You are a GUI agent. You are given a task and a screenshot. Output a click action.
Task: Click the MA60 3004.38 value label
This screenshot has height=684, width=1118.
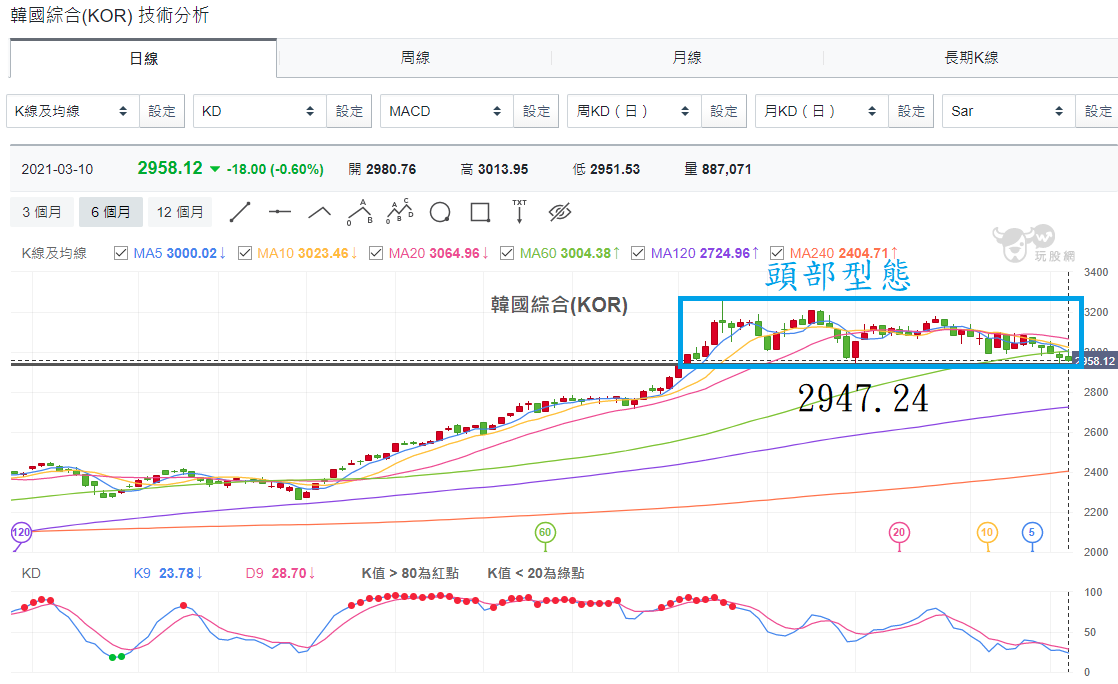570,253
